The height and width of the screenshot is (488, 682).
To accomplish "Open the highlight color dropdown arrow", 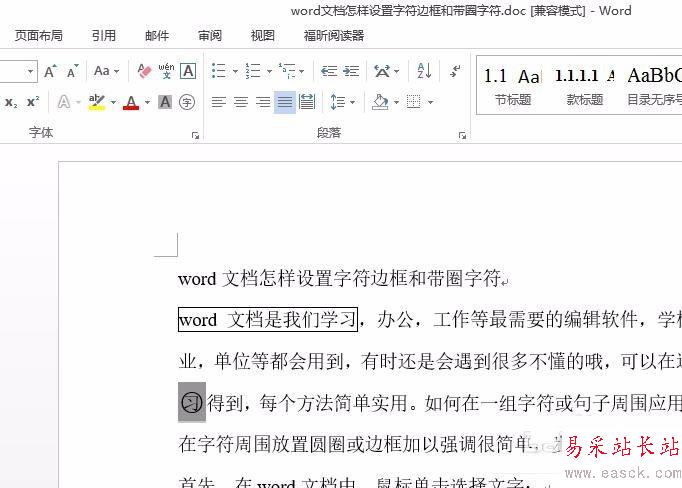I will 113,103.
